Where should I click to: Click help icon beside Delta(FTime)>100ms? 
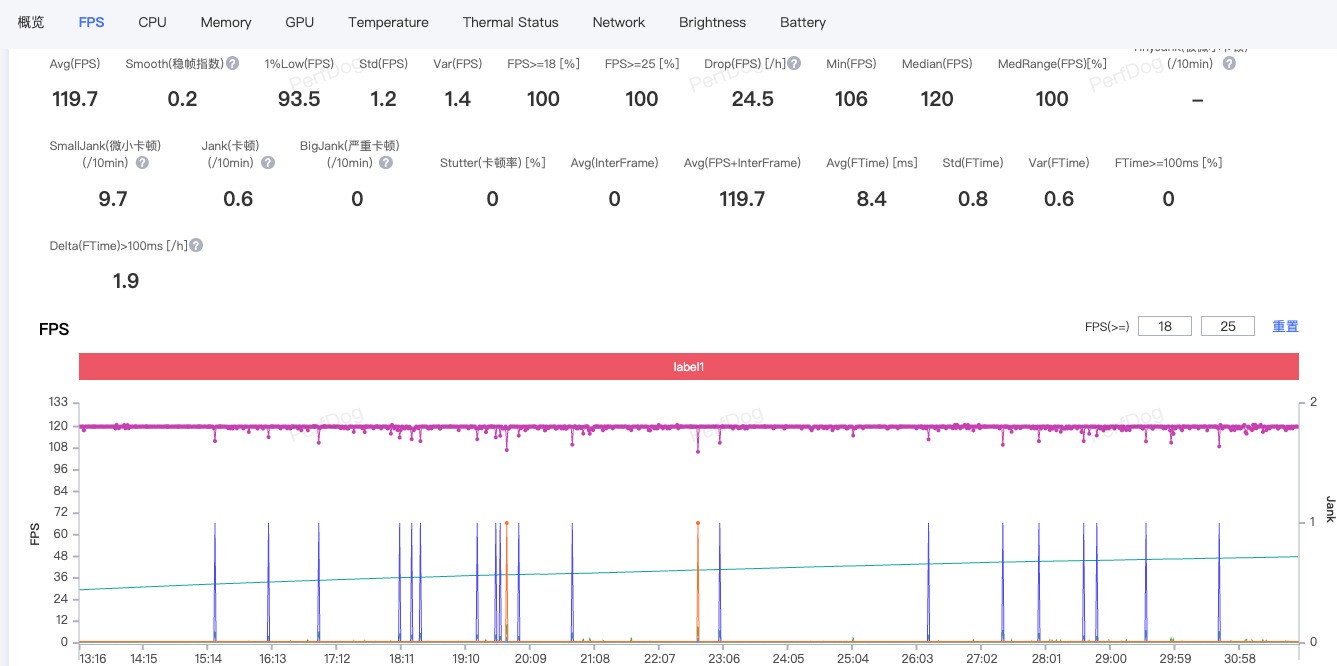[x=196, y=245]
